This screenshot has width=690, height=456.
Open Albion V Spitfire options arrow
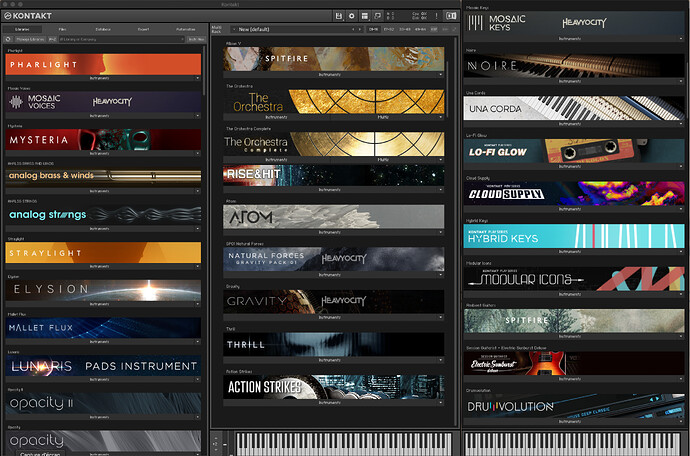coord(440,75)
